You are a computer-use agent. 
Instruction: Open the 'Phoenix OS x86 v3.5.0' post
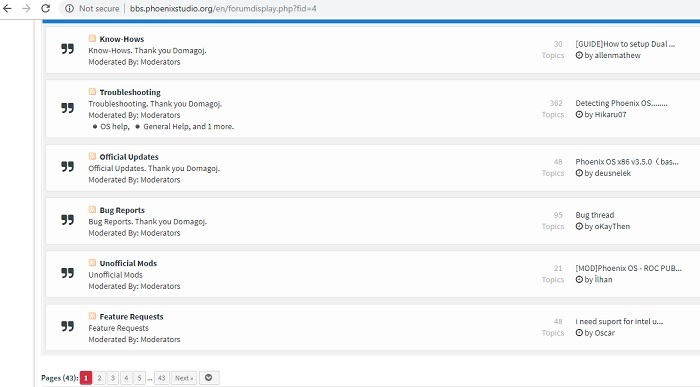coord(627,162)
